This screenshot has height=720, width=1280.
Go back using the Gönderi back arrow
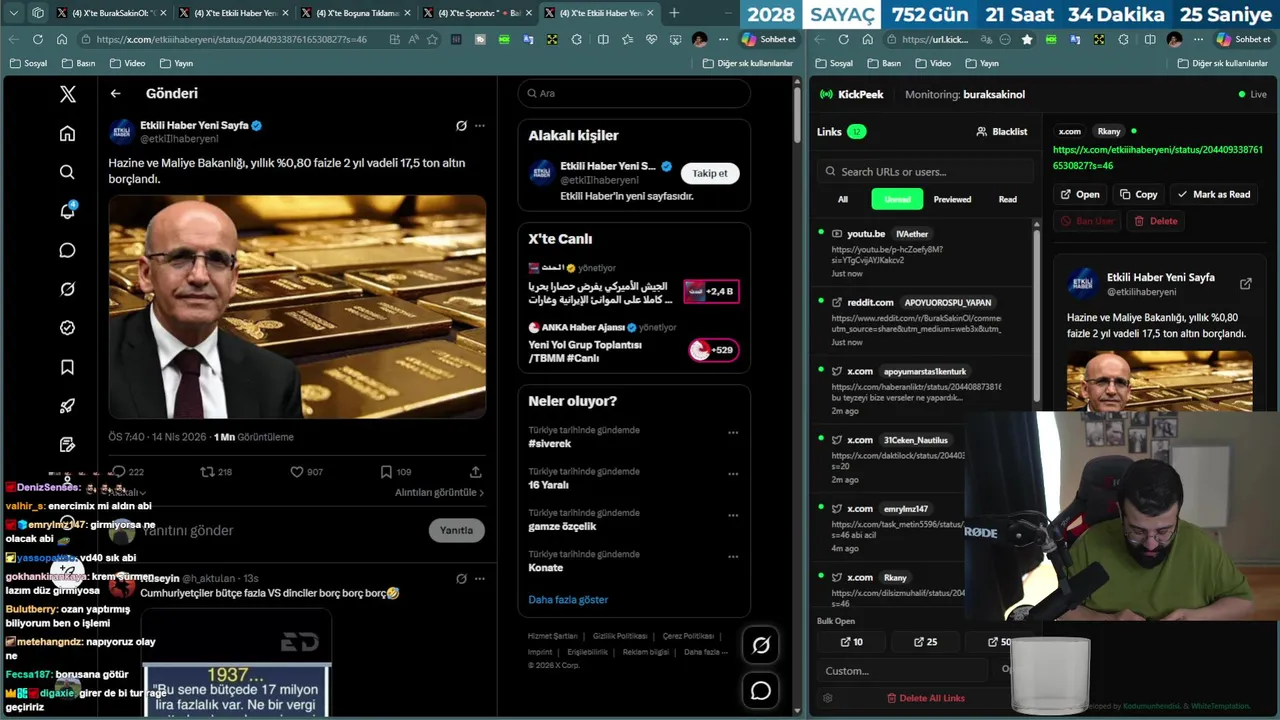click(116, 93)
